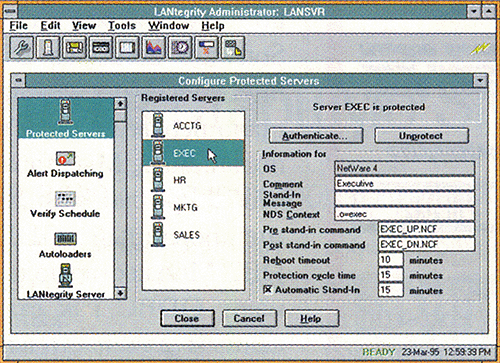
Task: Click the Post stand-in command field
Action: [x=426, y=244]
